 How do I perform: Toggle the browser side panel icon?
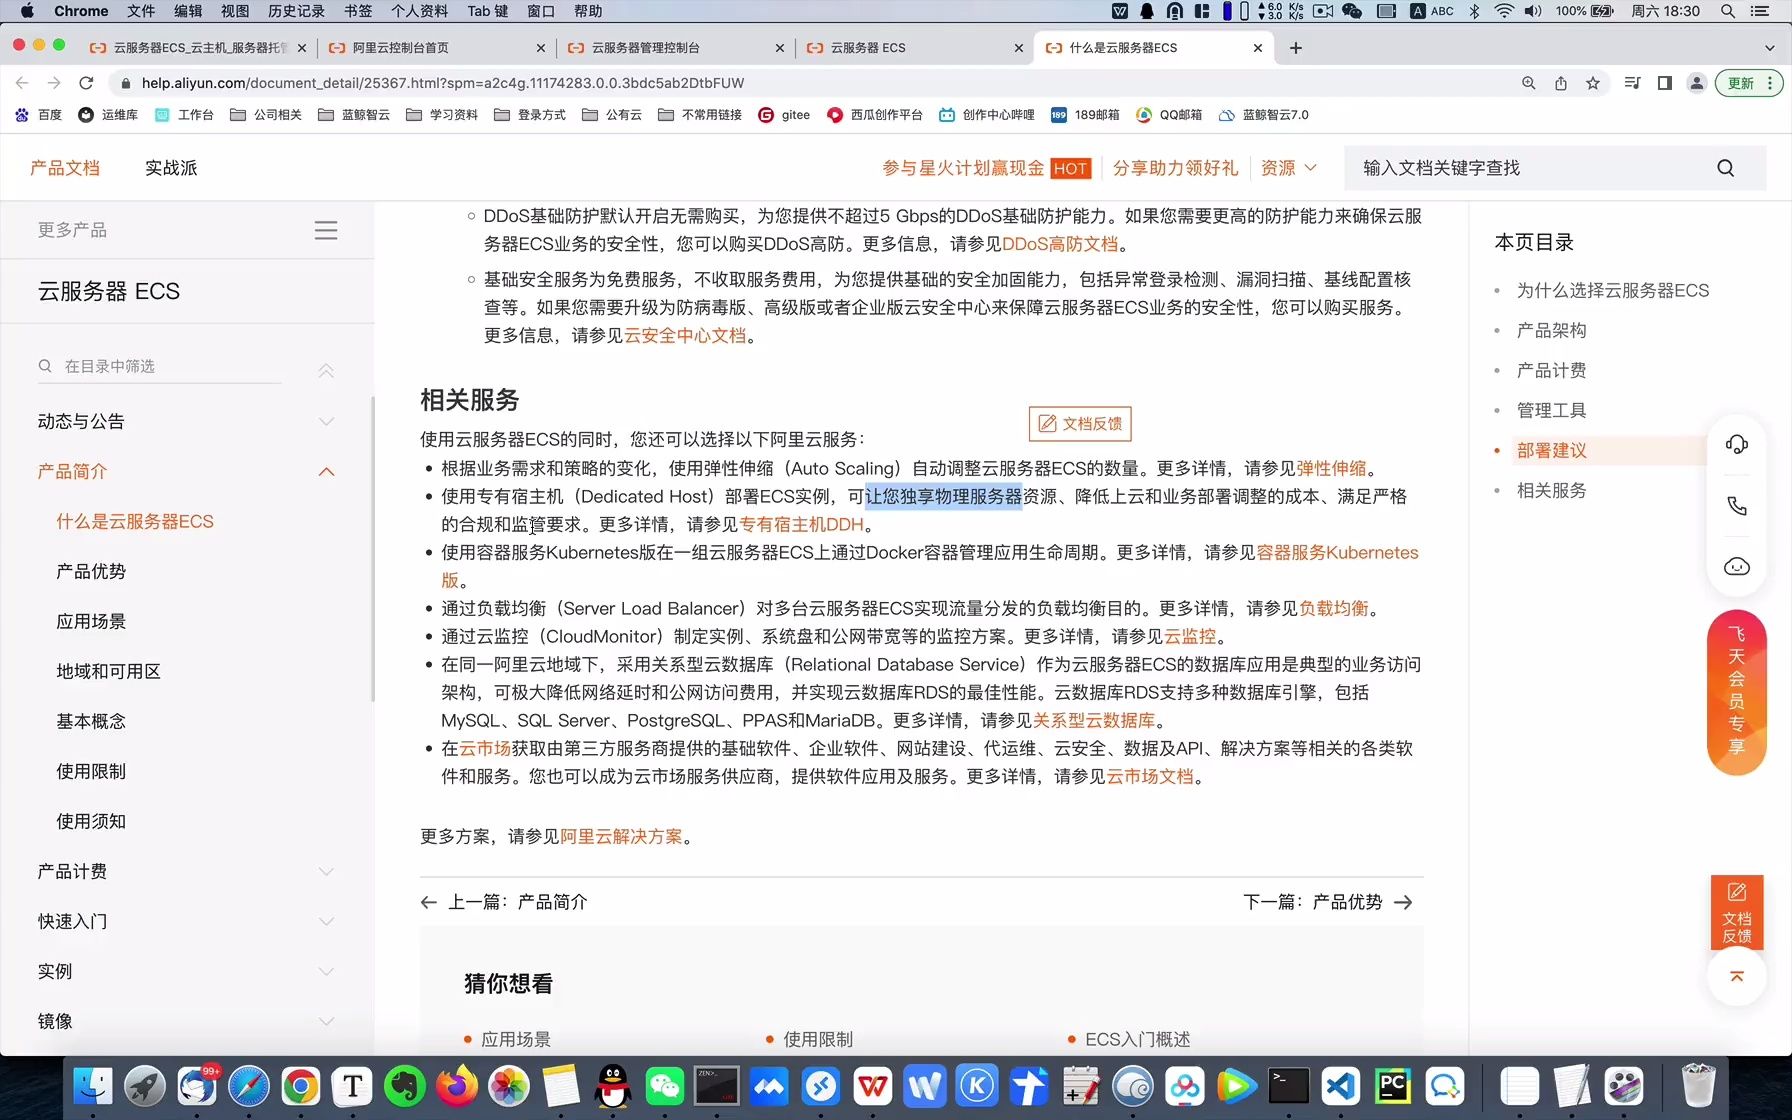pyautogui.click(x=1665, y=83)
